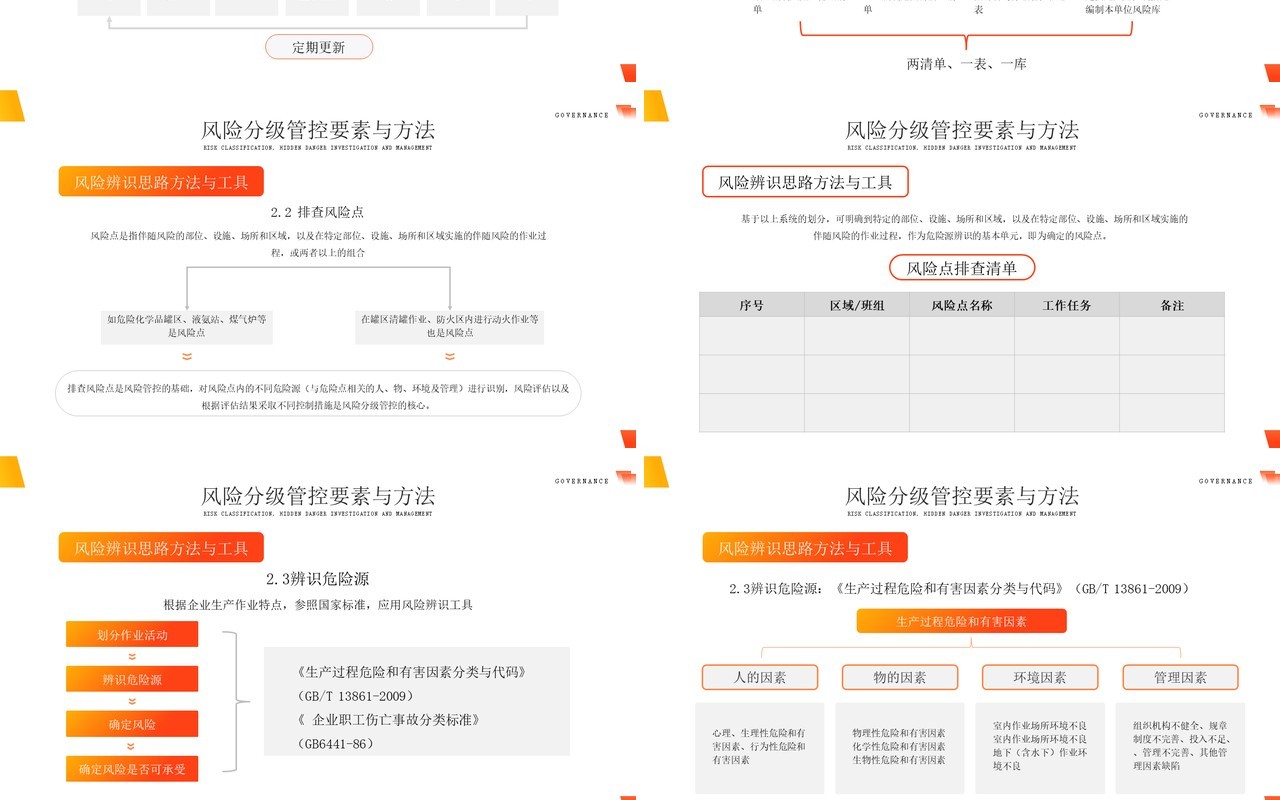The image size is (1280, 800).
Task: Click the 在罐区清罐作业 example box
Action: [450, 326]
